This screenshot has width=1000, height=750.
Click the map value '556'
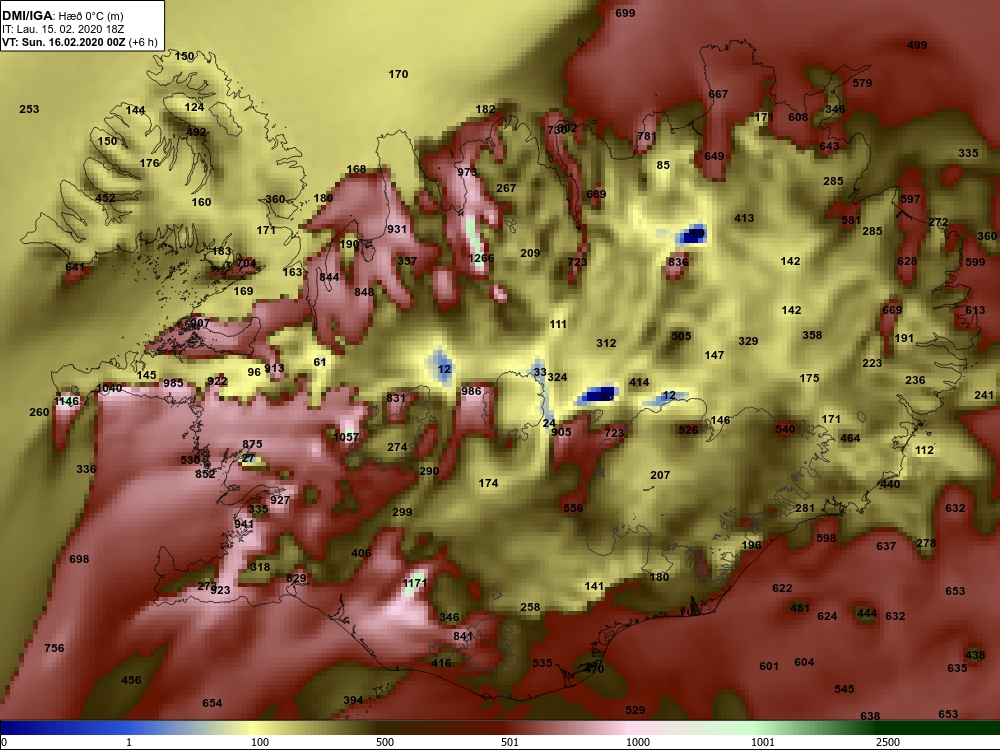(573, 508)
